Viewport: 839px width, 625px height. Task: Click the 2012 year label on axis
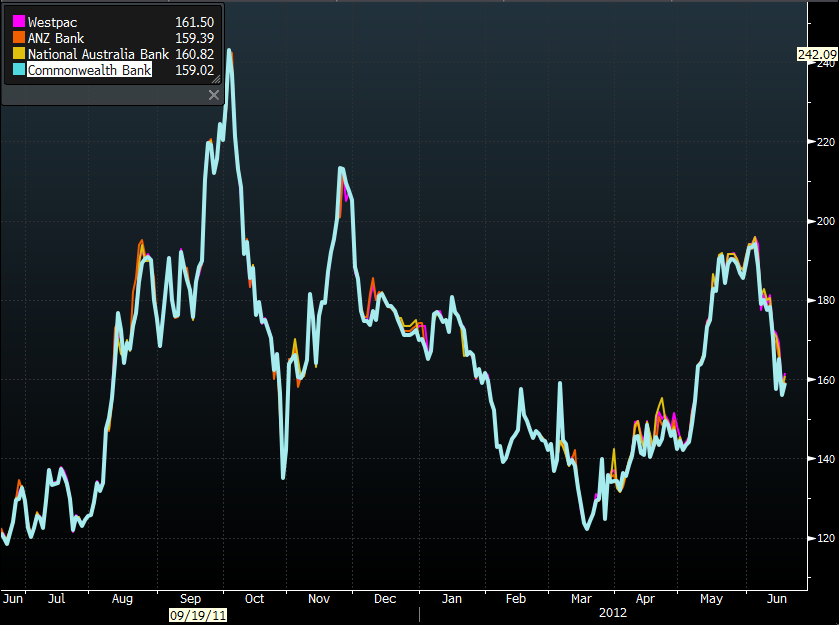pos(610,613)
